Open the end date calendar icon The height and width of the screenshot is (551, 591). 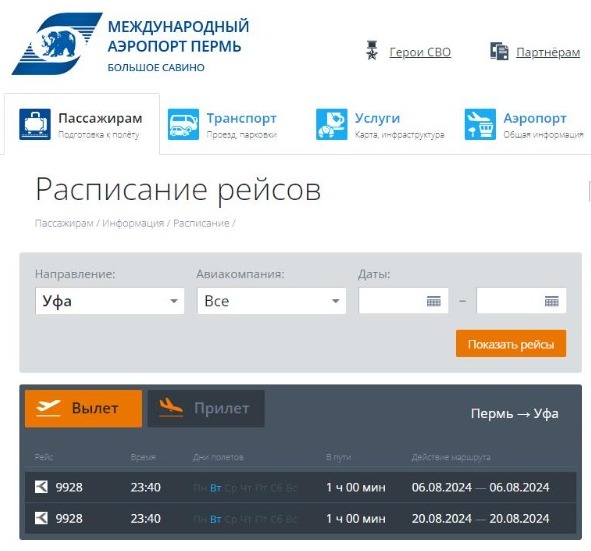pyautogui.click(x=551, y=301)
